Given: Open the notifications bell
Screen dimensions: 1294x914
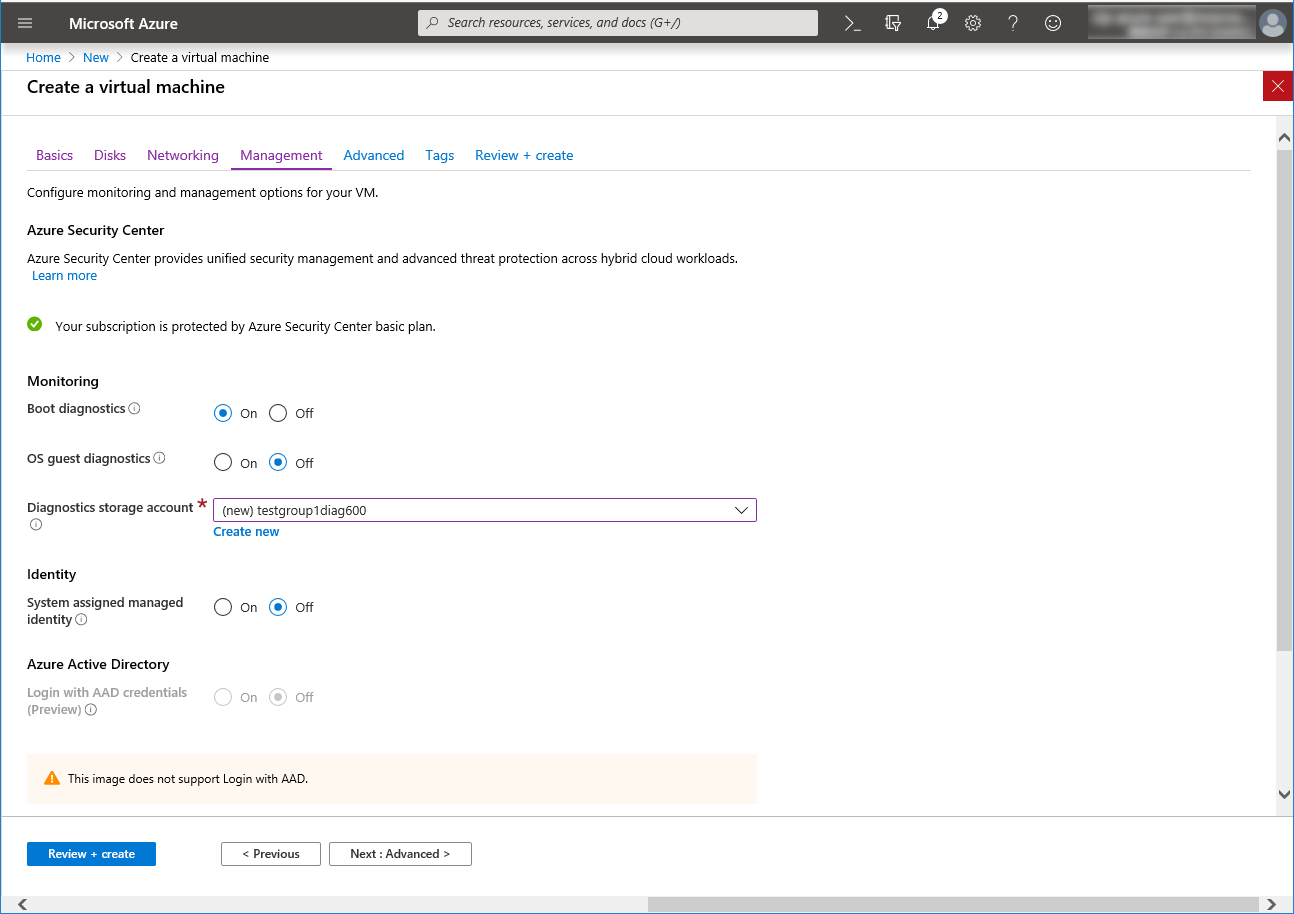Looking at the screenshot, I should pos(933,23).
